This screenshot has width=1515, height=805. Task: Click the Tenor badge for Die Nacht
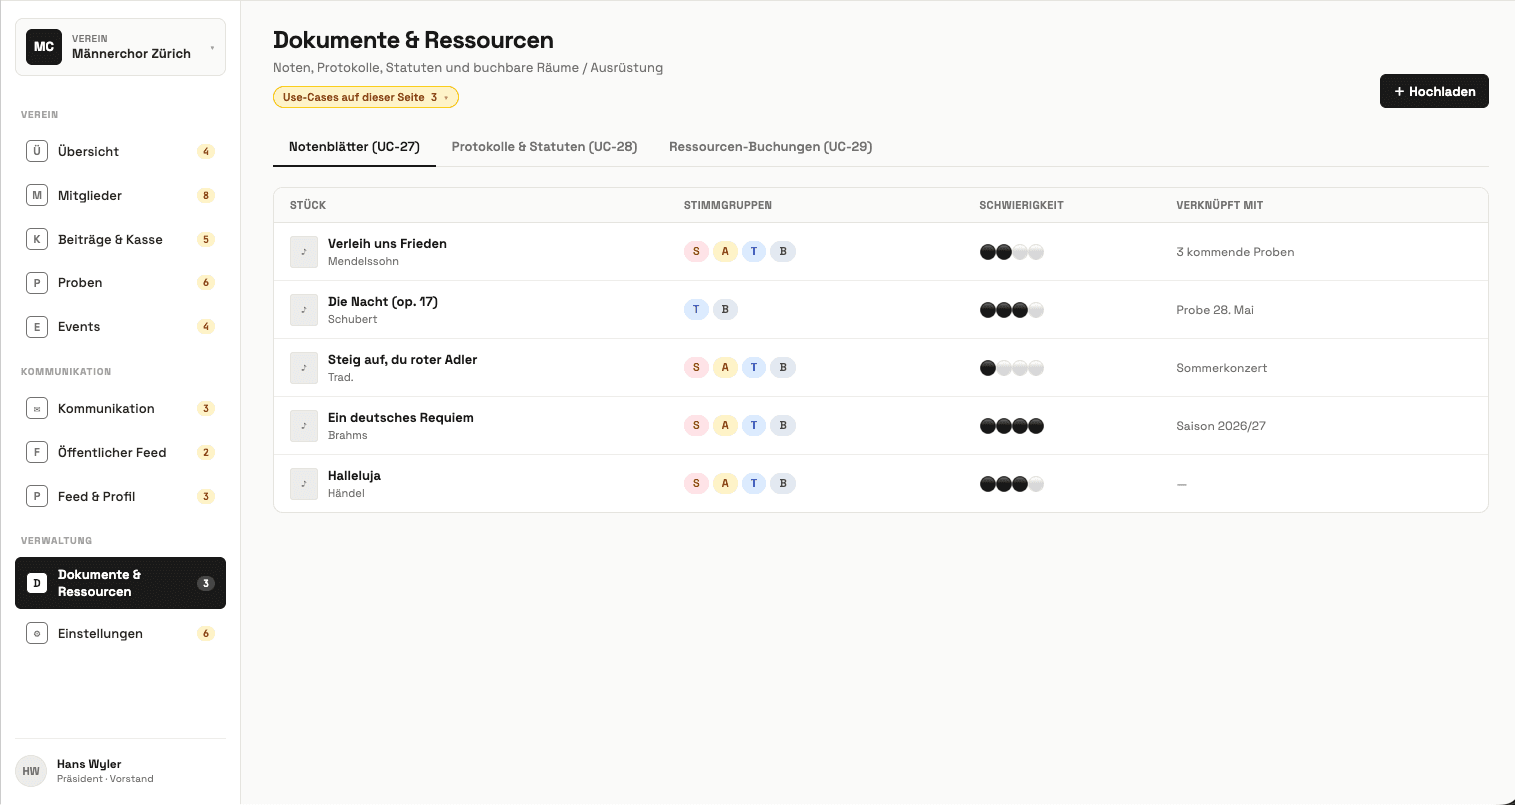[696, 309]
